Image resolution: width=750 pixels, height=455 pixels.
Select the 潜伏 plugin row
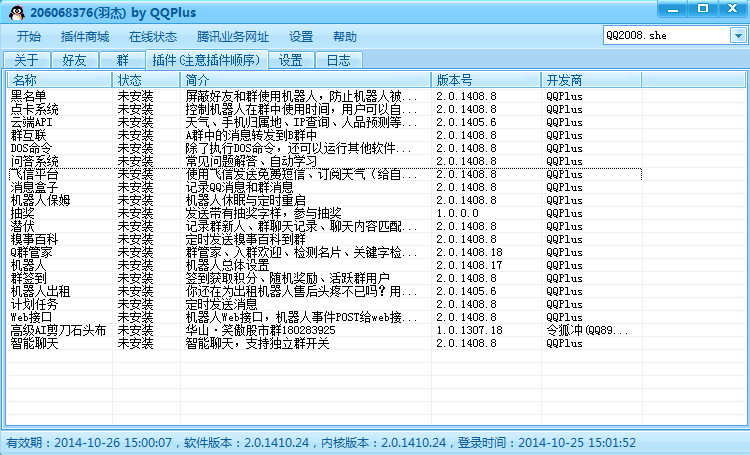coord(325,226)
